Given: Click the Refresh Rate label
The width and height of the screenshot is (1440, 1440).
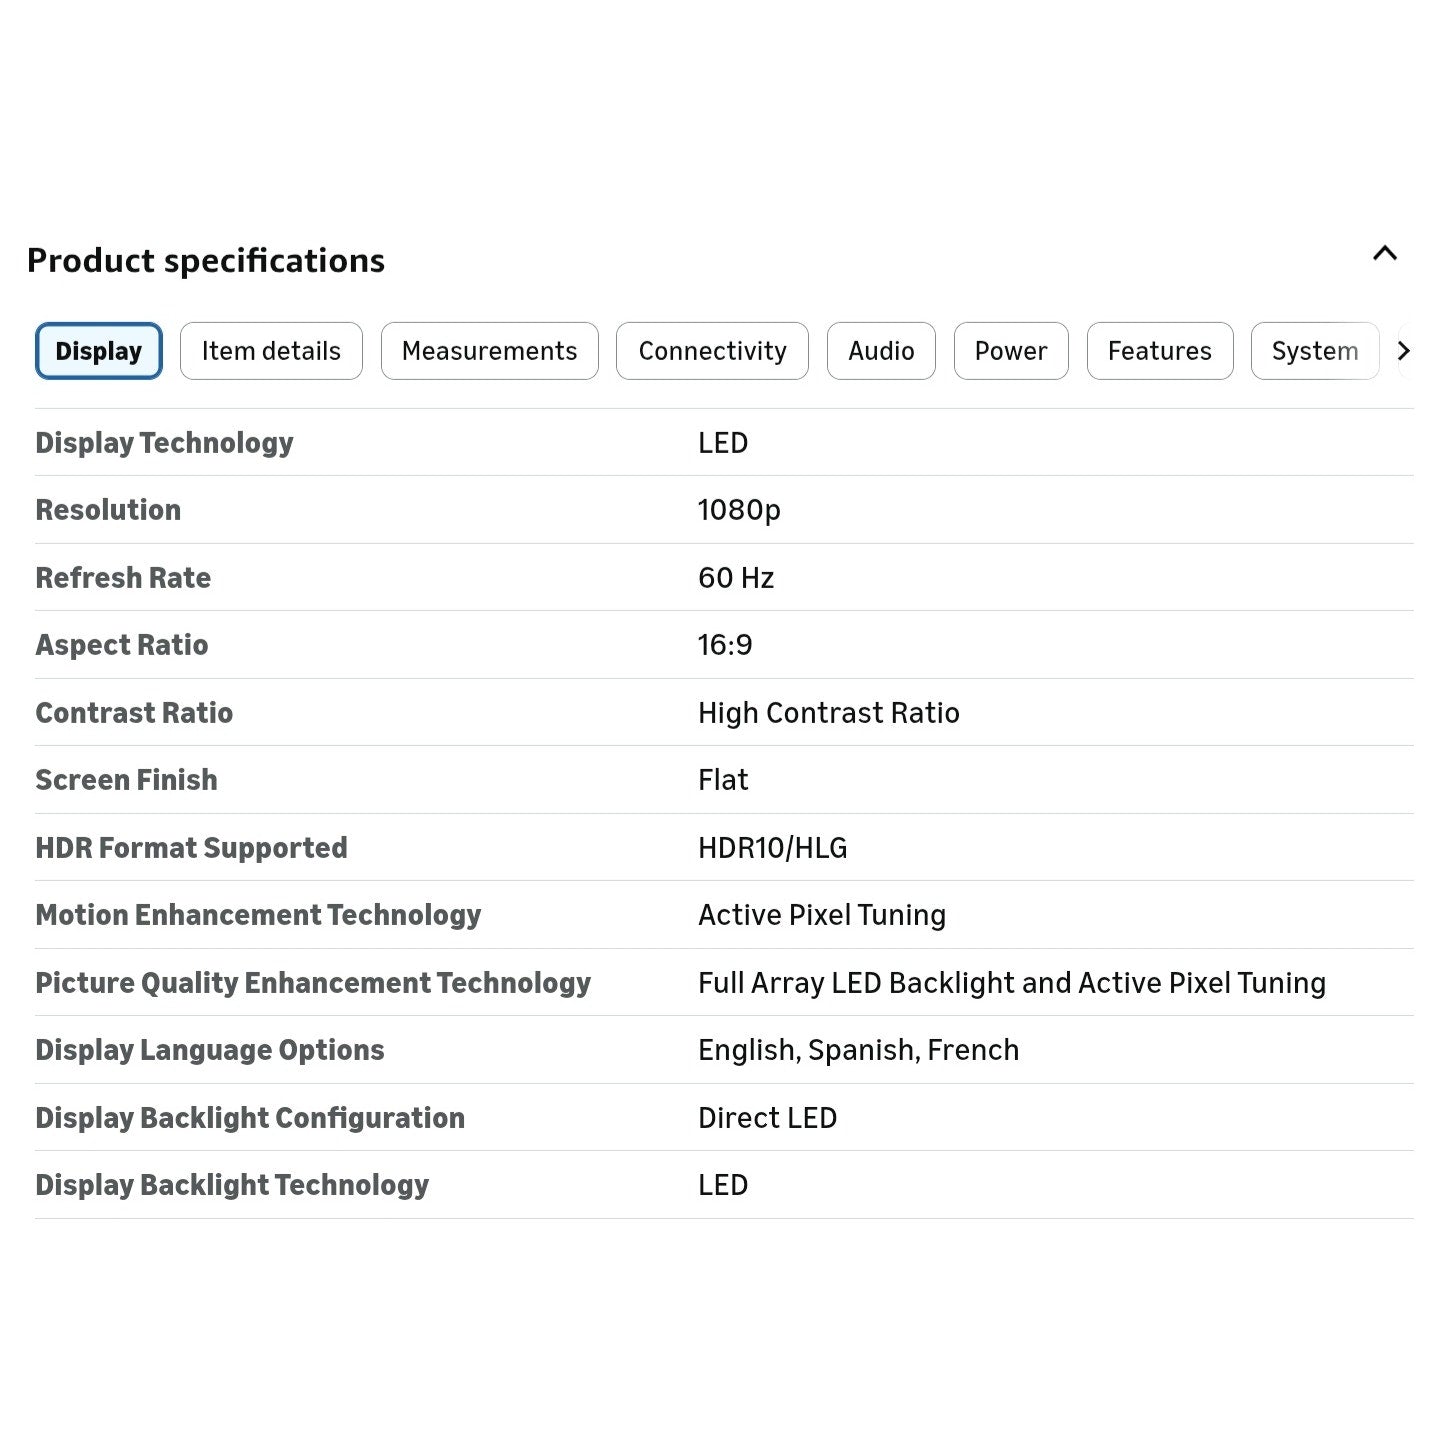Looking at the screenshot, I should (123, 578).
